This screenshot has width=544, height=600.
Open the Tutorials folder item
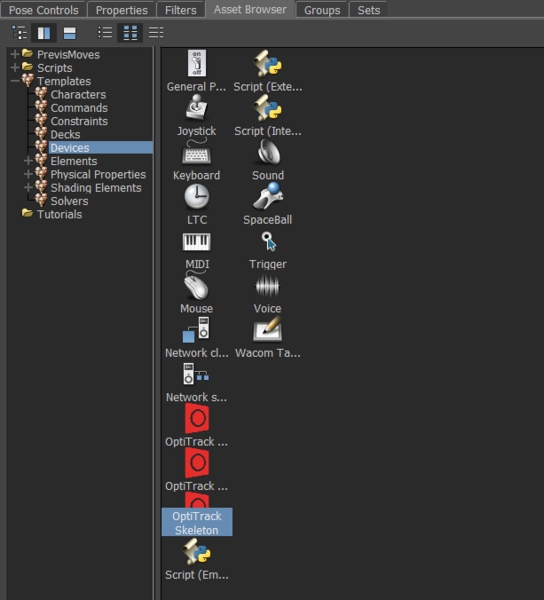coord(59,214)
